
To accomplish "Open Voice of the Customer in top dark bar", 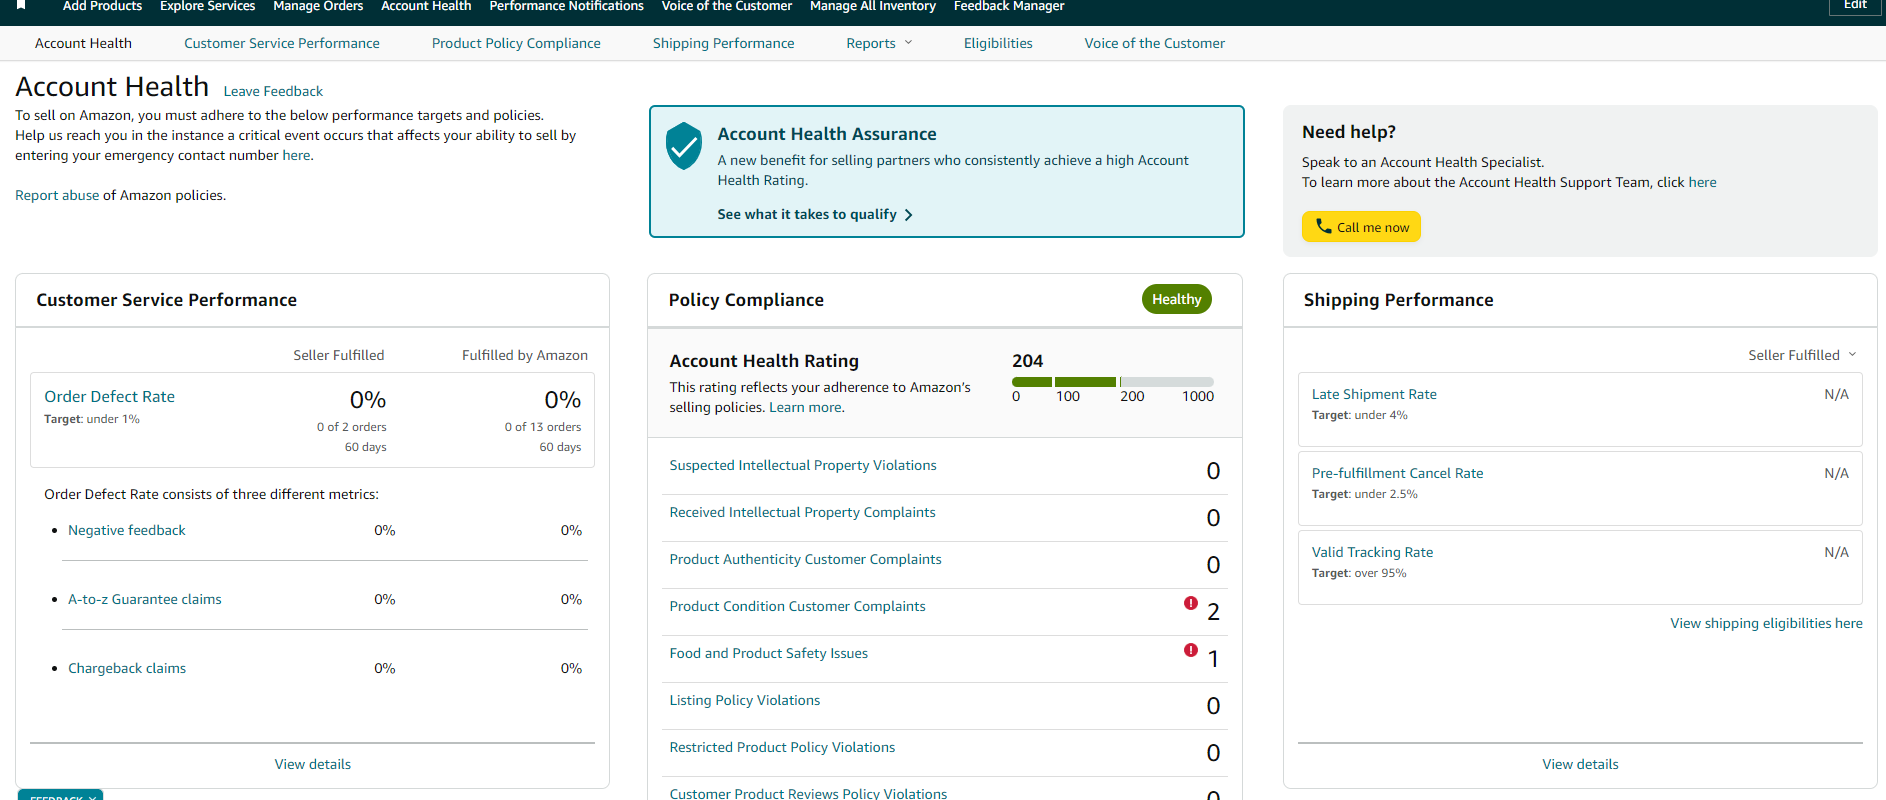I will click(727, 6).
